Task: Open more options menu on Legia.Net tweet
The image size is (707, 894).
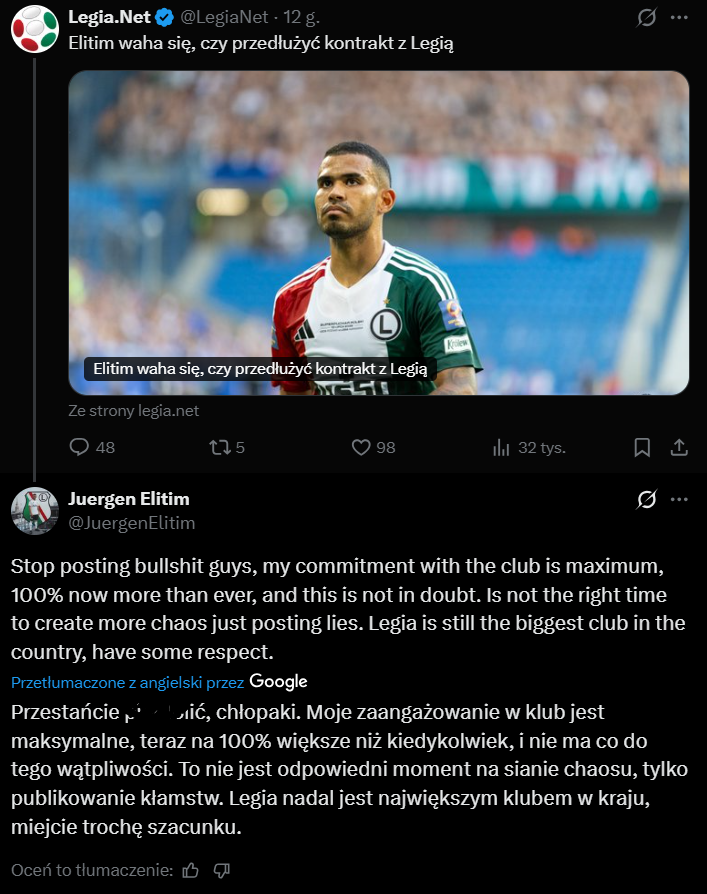Action: 679,18
